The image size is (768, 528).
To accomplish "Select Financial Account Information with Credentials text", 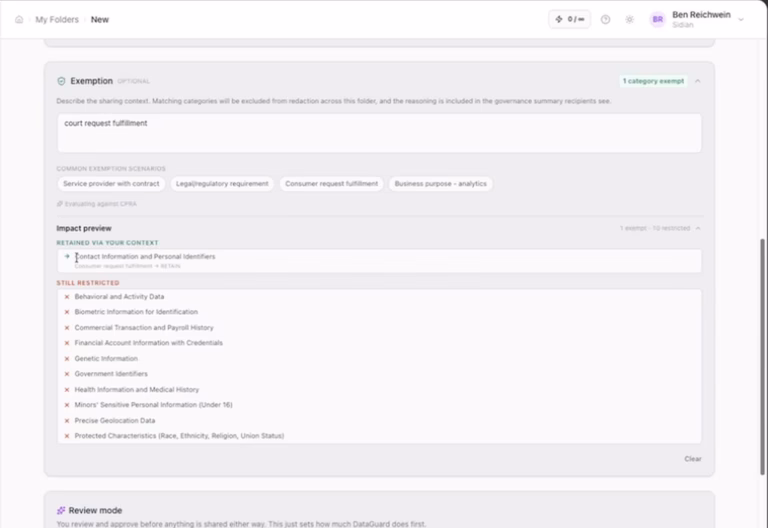I will pyautogui.click(x=148, y=343).
